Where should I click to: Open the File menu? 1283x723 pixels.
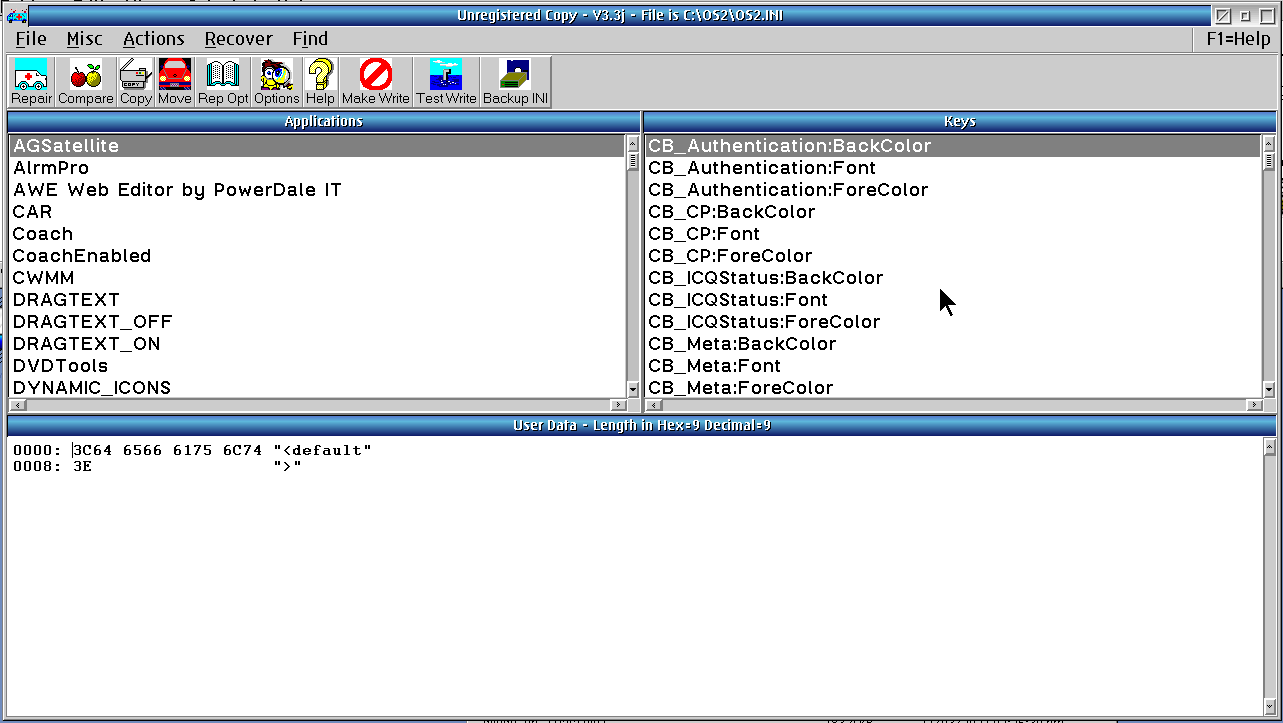(31, 39)
